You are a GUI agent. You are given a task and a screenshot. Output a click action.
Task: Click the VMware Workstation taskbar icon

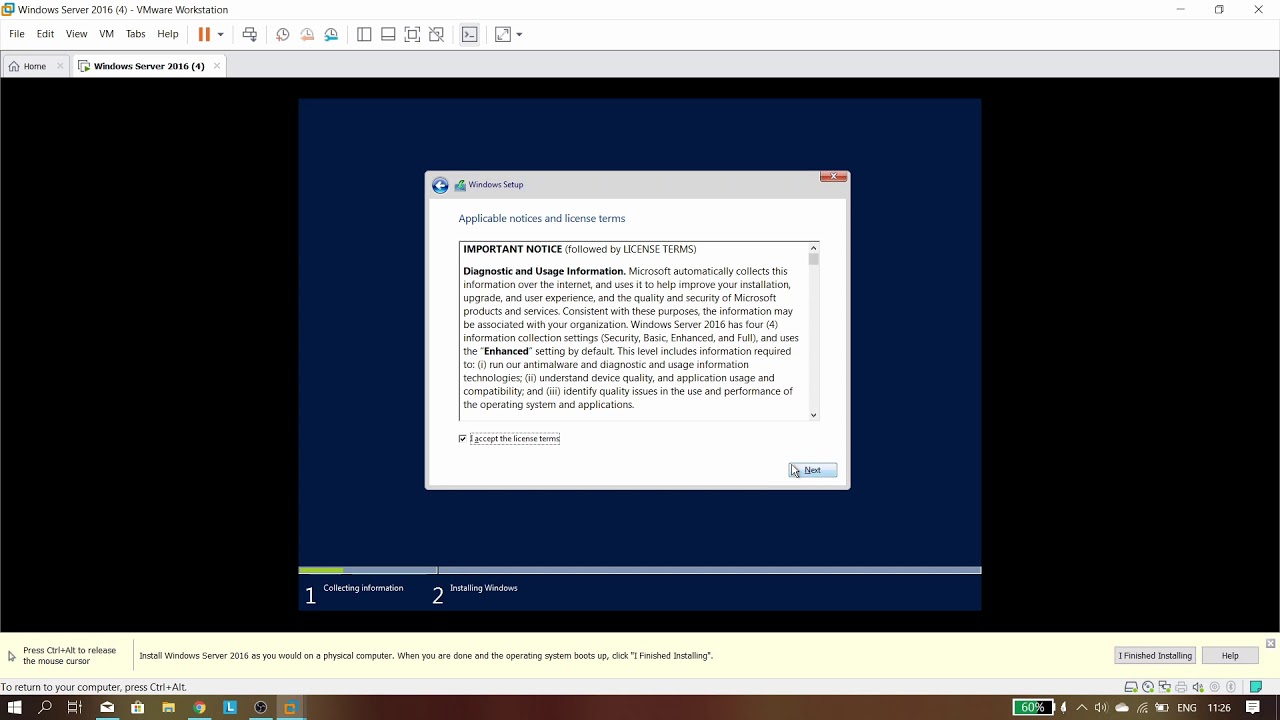290,707
